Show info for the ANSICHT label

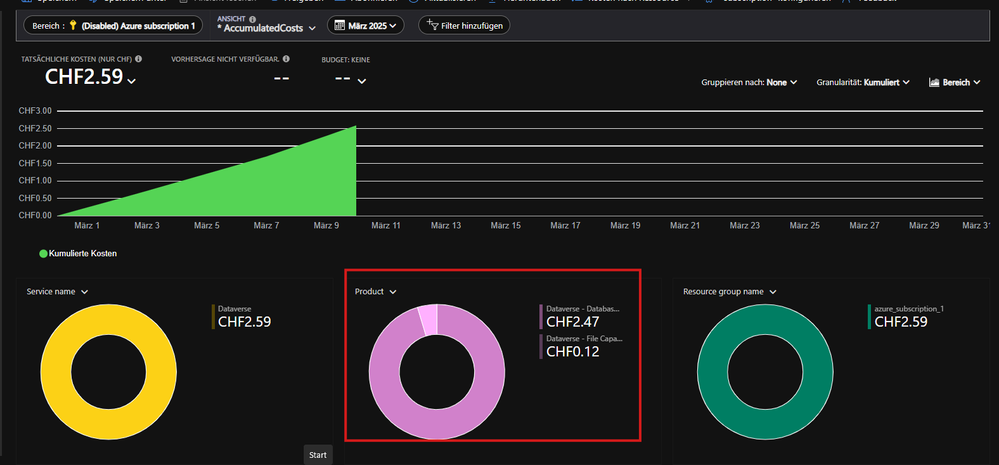[252, 19]
